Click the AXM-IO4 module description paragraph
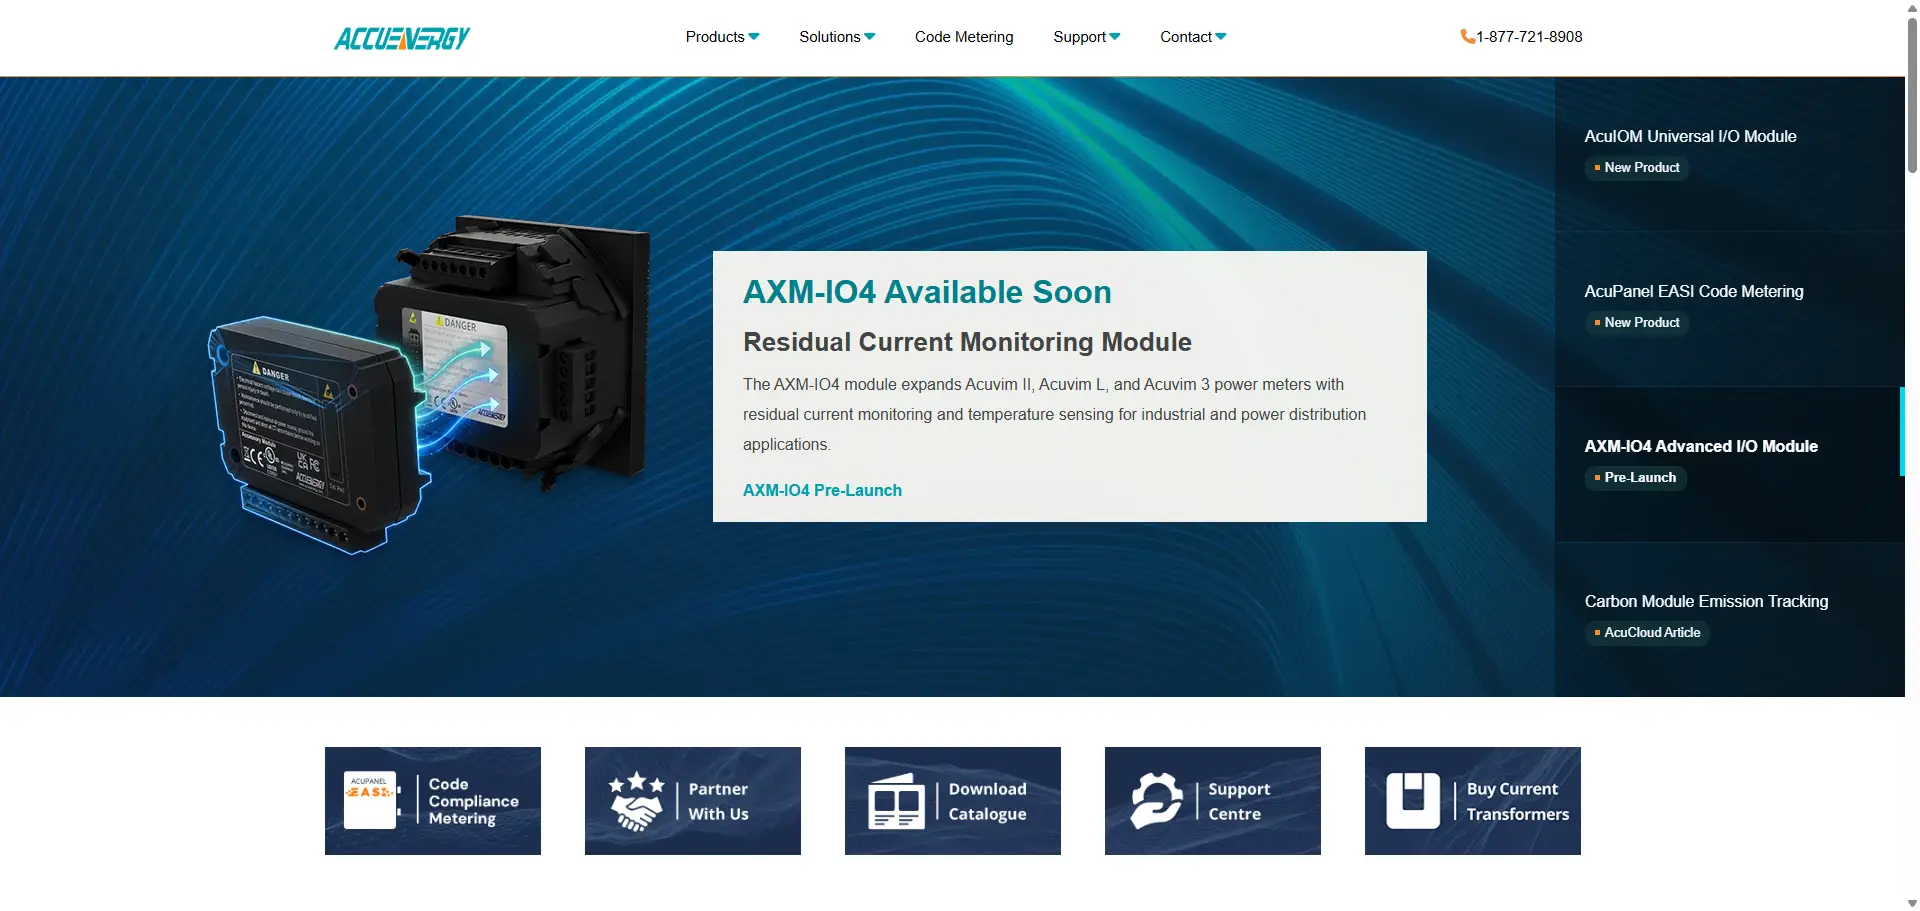This screenshot has height=911, width=1920. tap(1054, 414)
